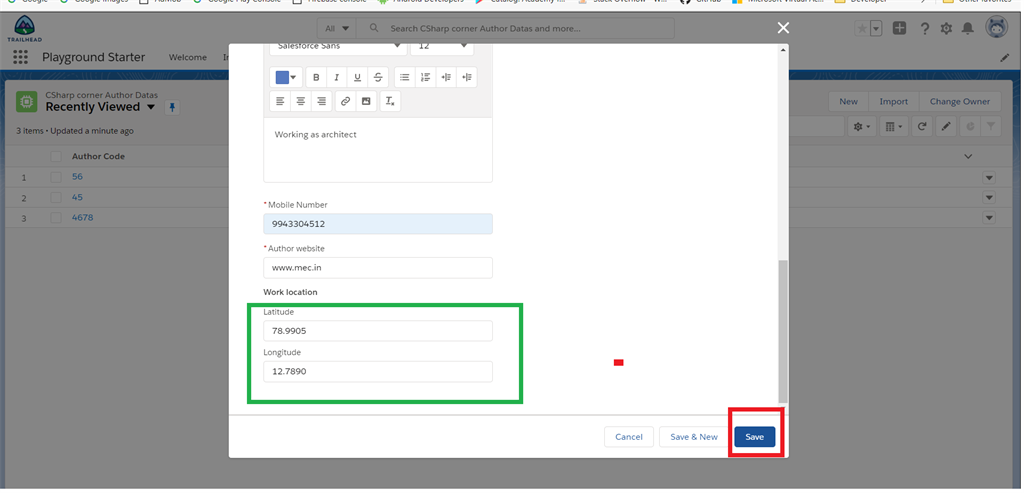The width and height of the screenshot is (1024, 493).
Task: Edit list inline with pencil icon
Action: coord(946,127)
